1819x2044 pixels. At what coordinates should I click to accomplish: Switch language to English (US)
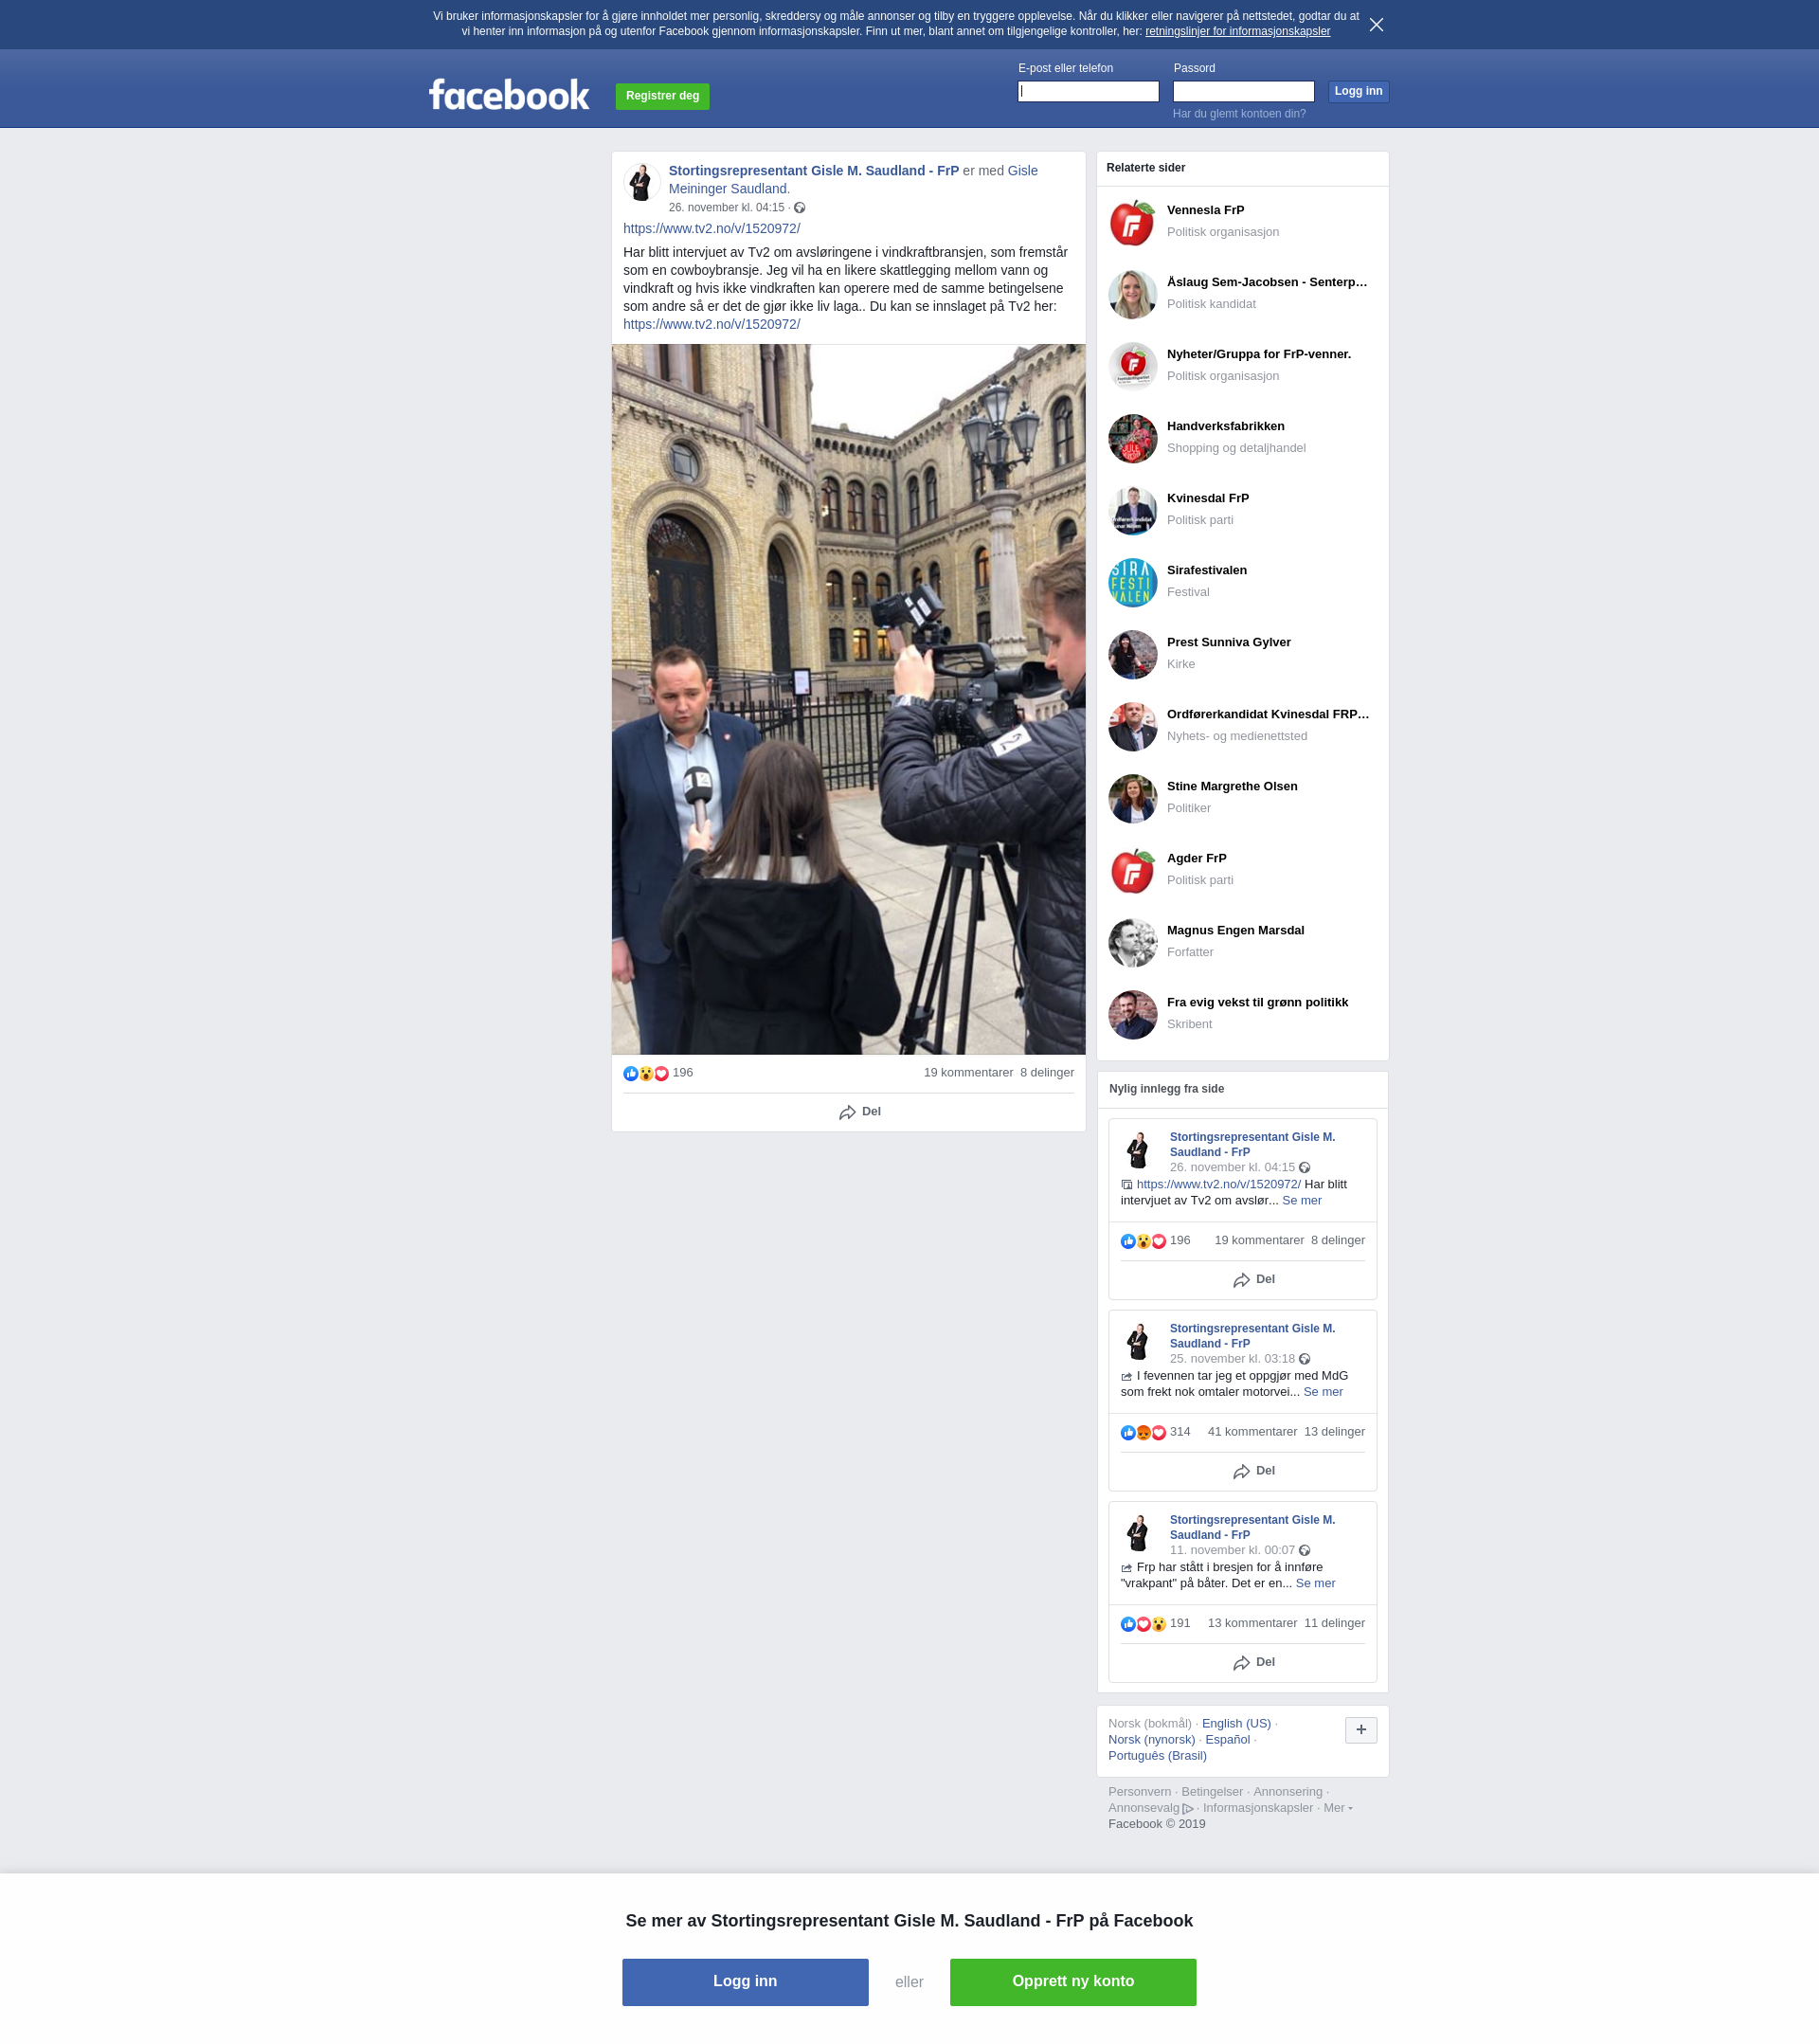(x=1236, y=1723)
